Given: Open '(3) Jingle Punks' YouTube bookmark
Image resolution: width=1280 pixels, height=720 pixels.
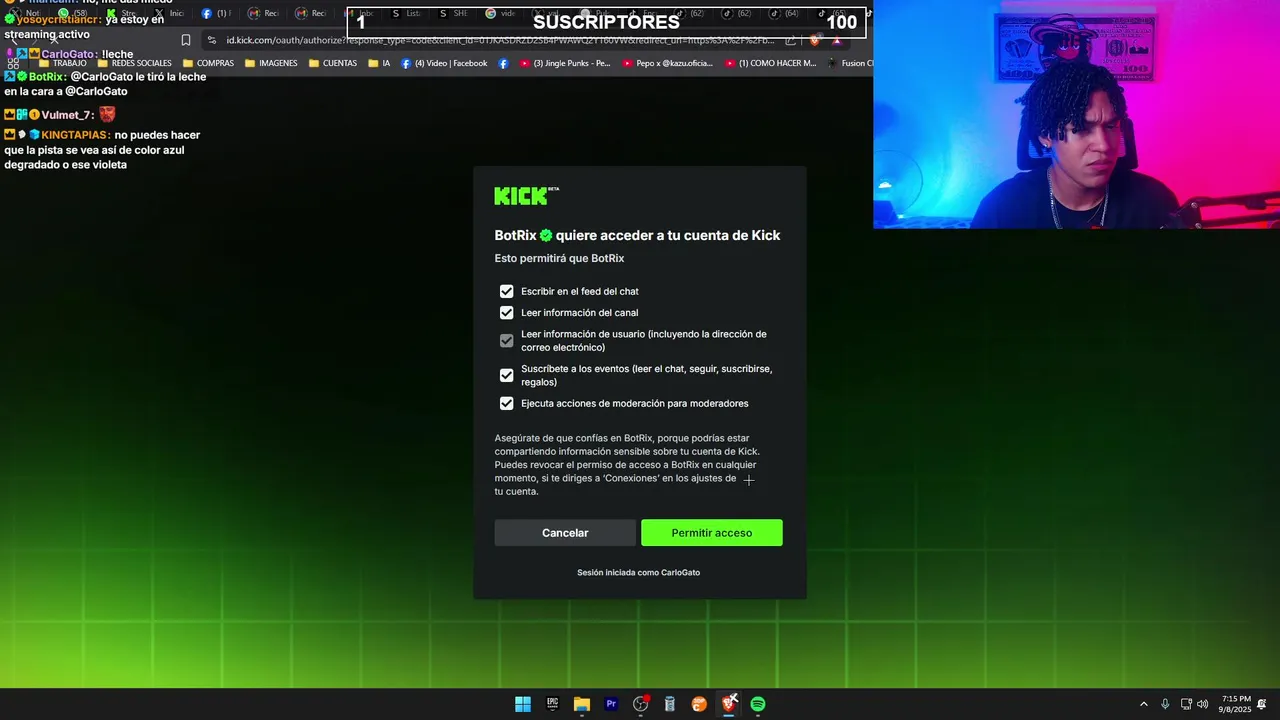Looking at the screenshot, I should [565, 63].
